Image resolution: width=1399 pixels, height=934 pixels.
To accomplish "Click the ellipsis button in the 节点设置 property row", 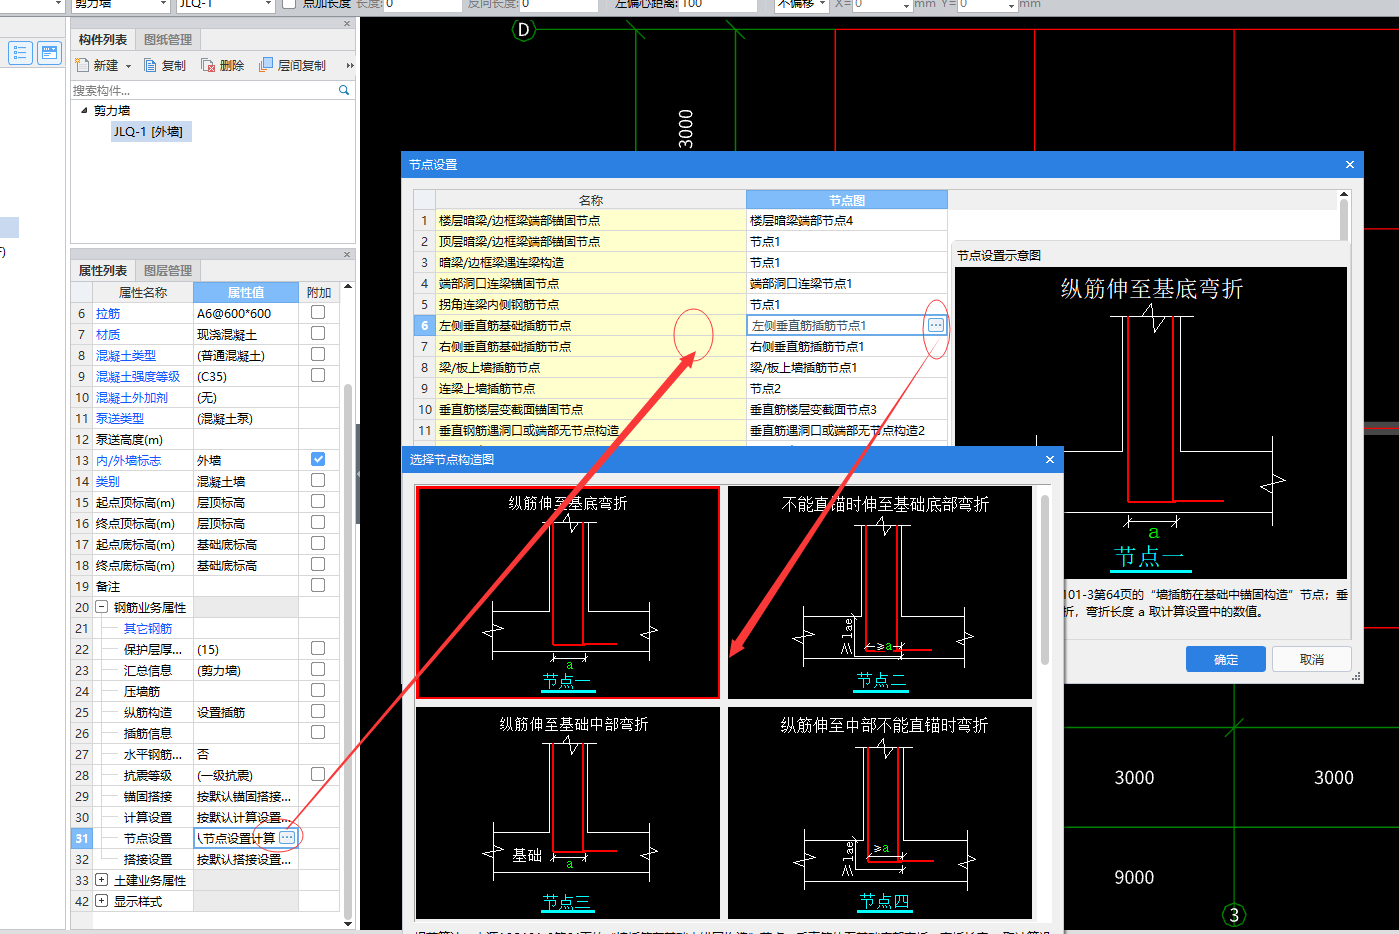I will pyautogui.click(x=287, y=837).
